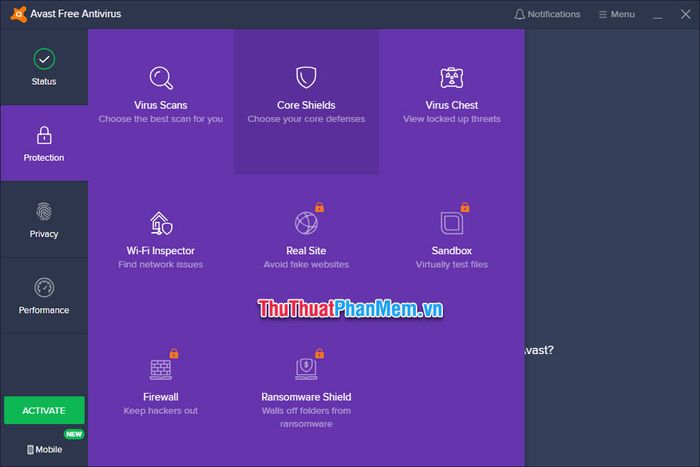This screenshot has height=467, width=700.
Task: Click the Core Shields title
Action: coord(306,105)
